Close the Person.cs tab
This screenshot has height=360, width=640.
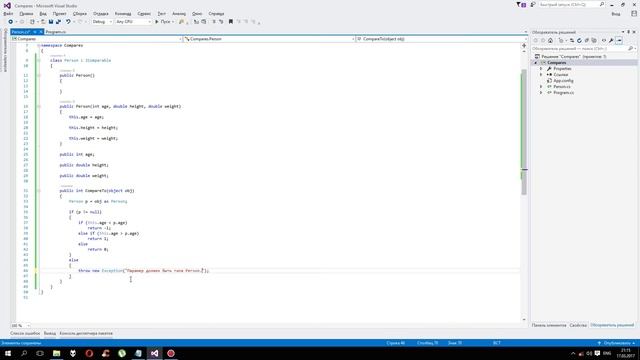[x=41, y=32]
